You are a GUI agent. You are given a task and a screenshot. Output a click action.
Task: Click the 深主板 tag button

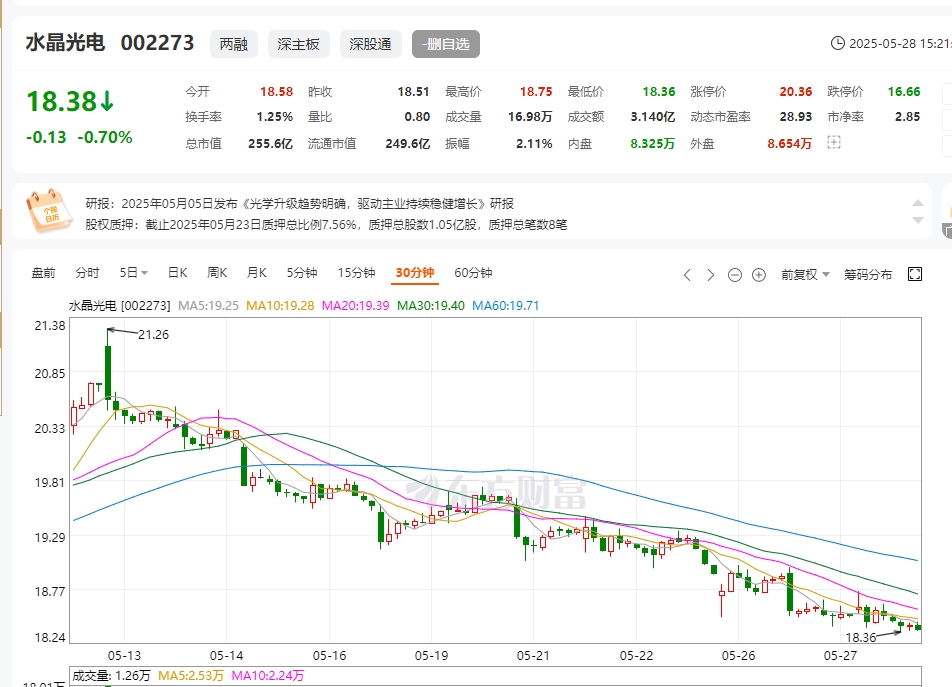pyautogui.click(x=299, y=44)
